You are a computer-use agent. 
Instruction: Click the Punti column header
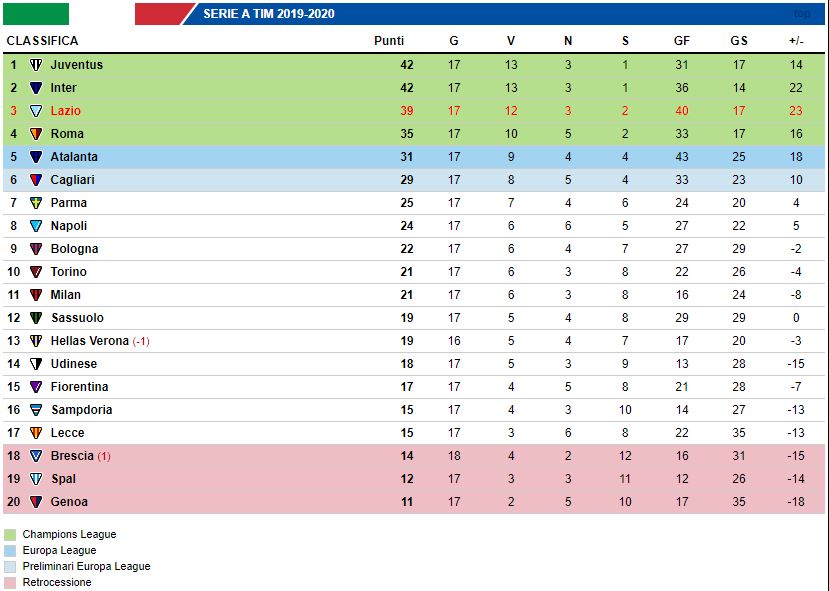[389, 41]
